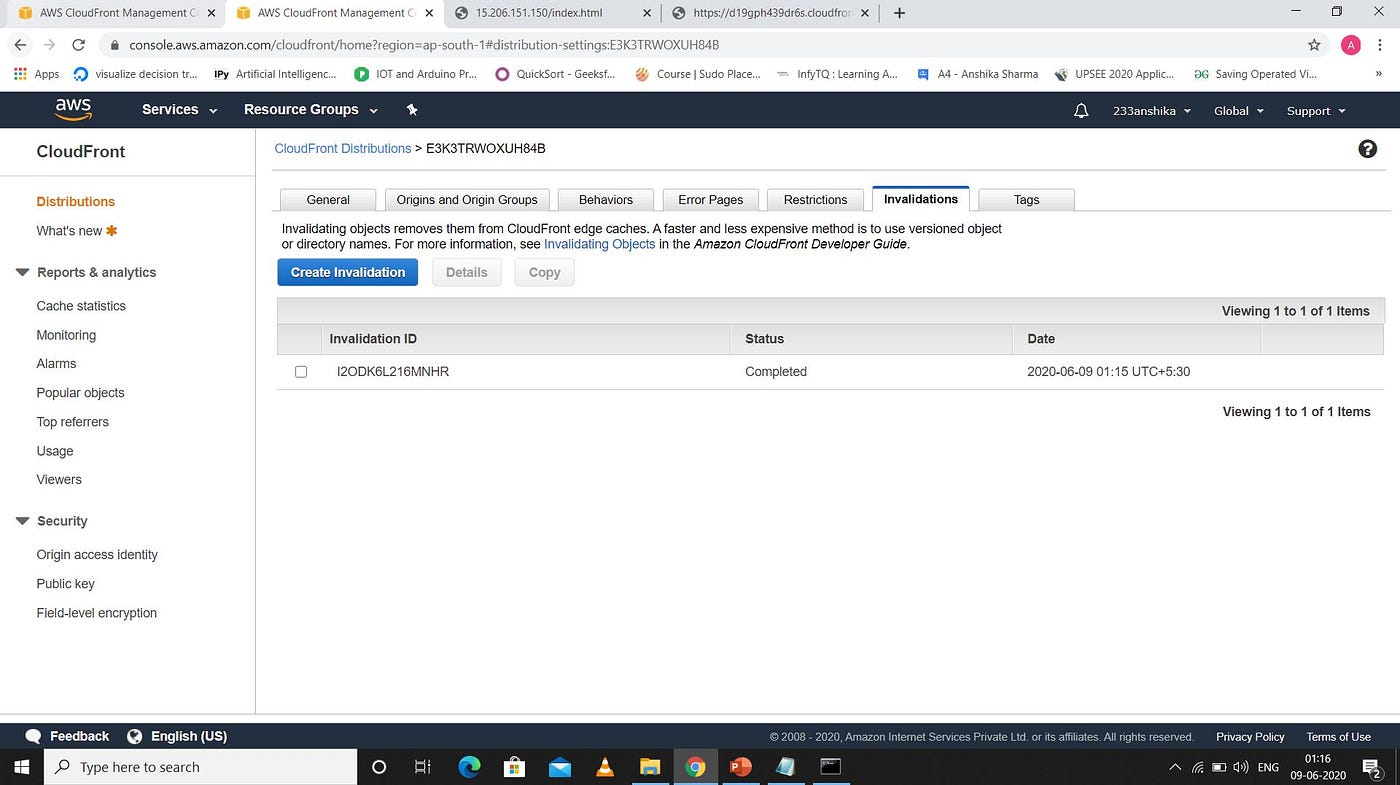The image size is (1400, 785).
Task: Collapse the Reports & analytics section
Action: tap(23, 272)
